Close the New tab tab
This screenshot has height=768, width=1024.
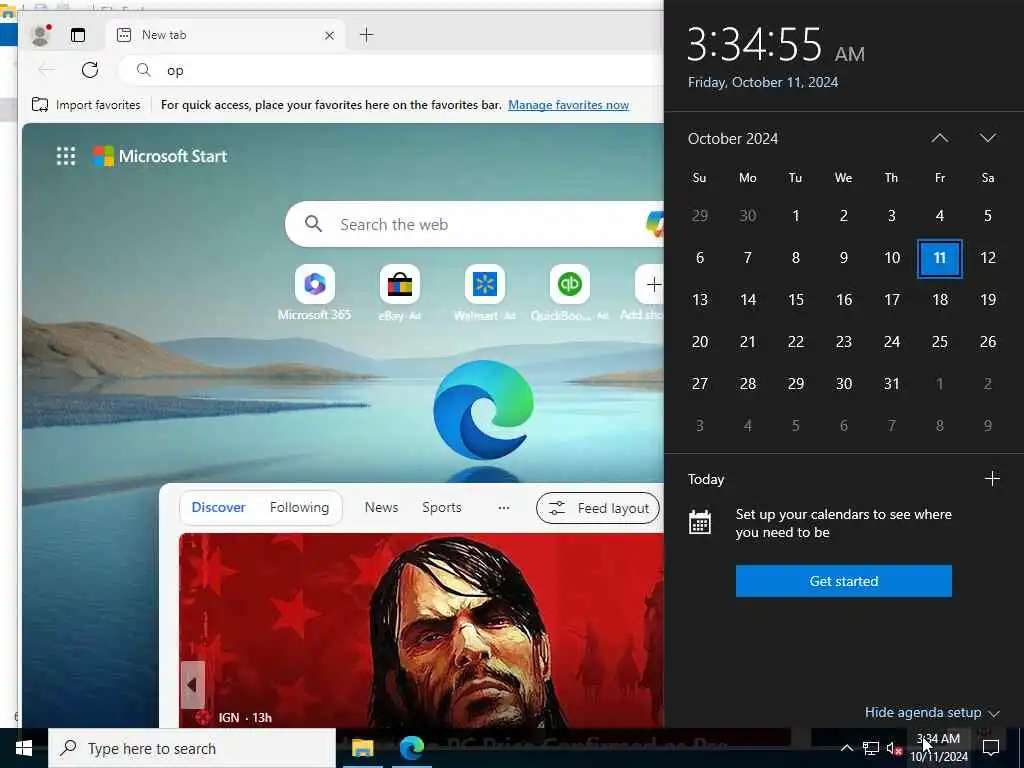click(330, 35)
